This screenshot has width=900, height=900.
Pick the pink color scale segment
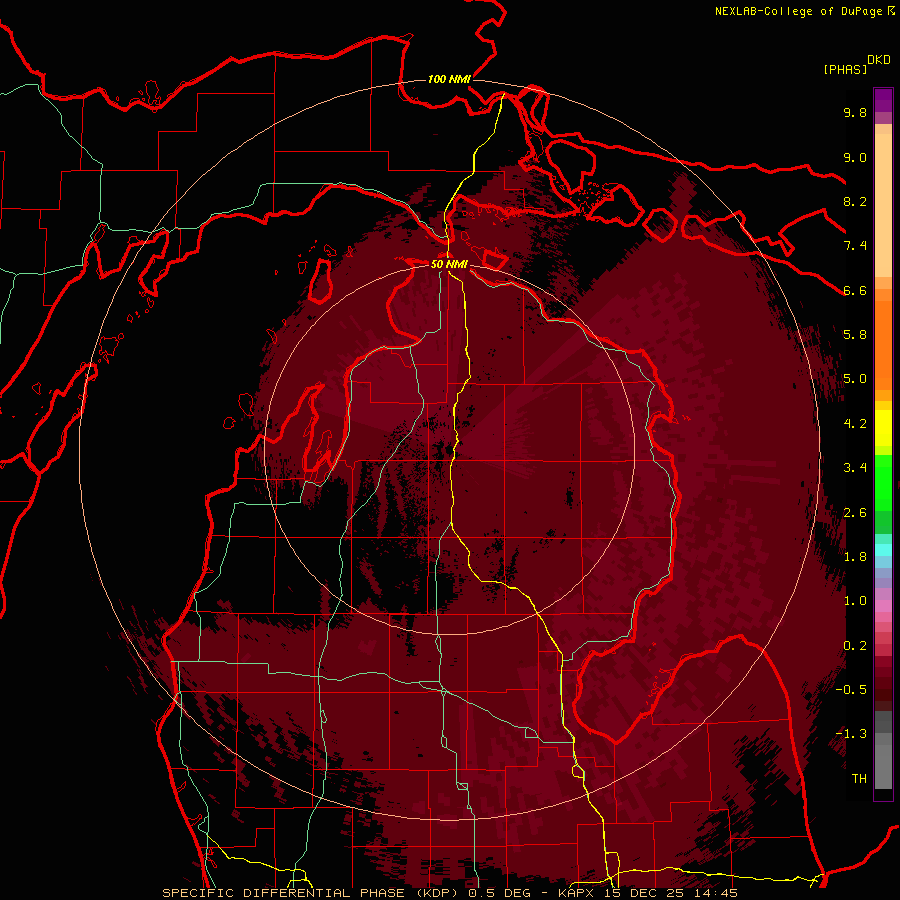[x=883, y=606]
